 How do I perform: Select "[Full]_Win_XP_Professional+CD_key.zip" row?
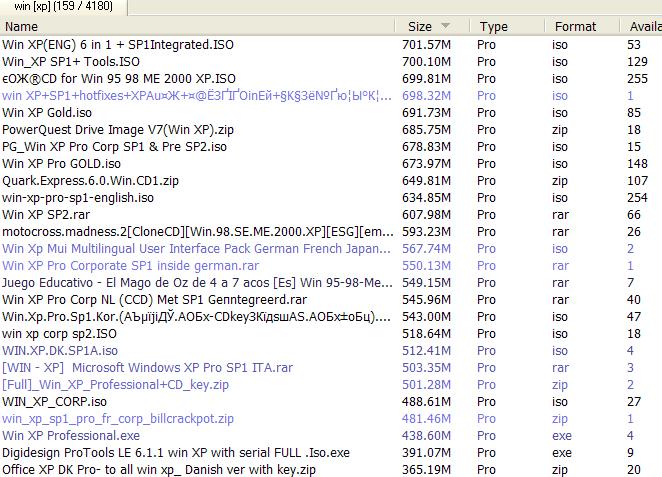[115, 385]
